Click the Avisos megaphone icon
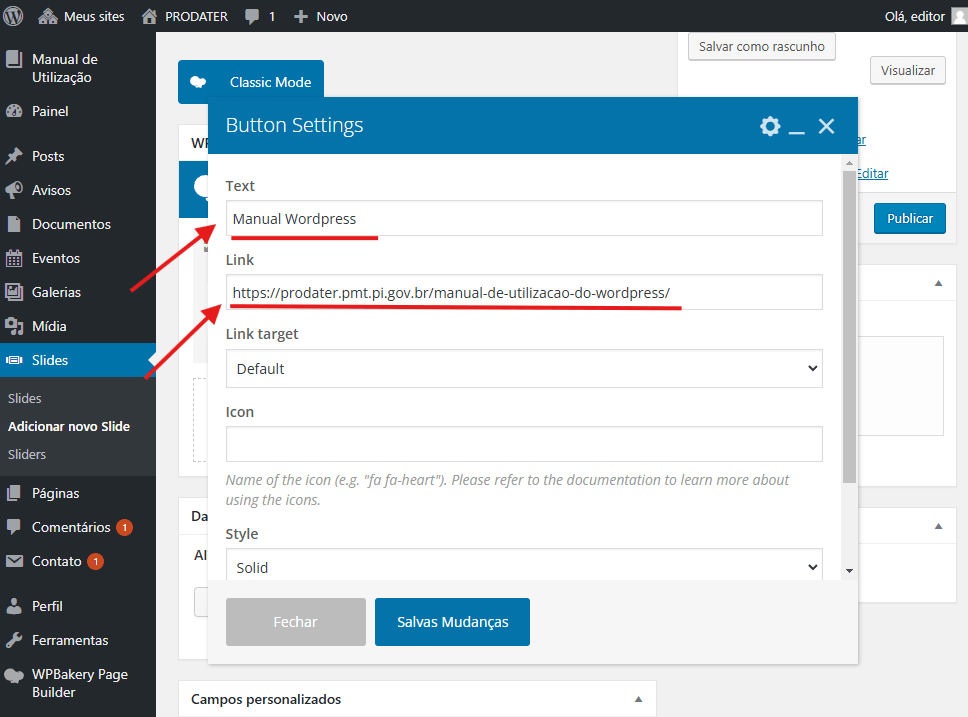The height and width of the screenshot is (717, 968). (x=14, y=190)
